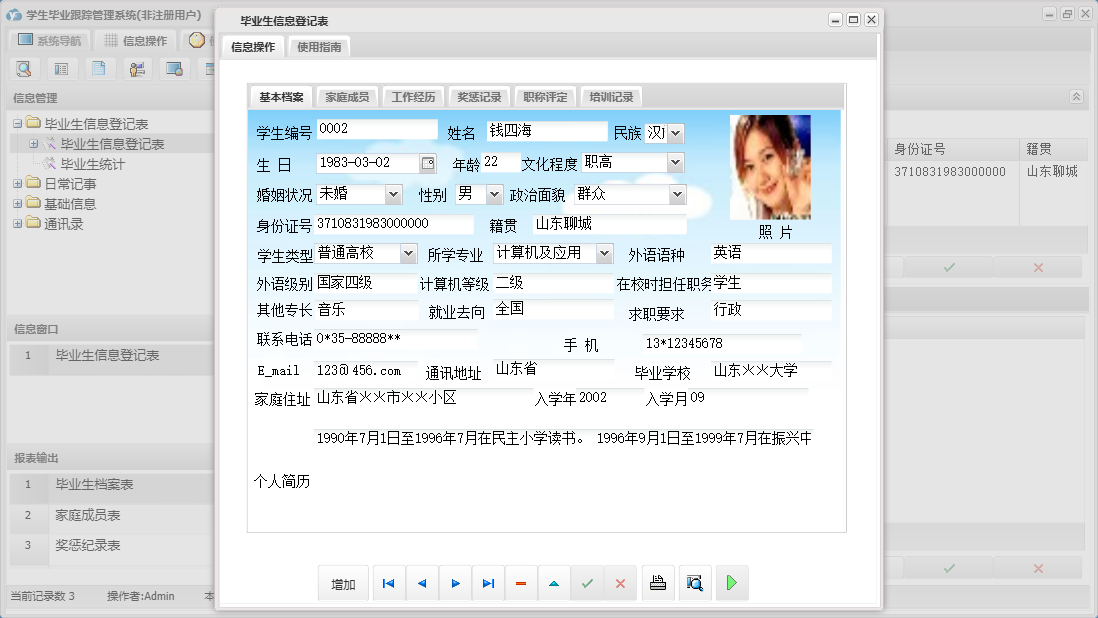The image size is (1098, 618).
Task: Open the 使用指南 tab
Action: pyautogui.click(x=318, y=46)
